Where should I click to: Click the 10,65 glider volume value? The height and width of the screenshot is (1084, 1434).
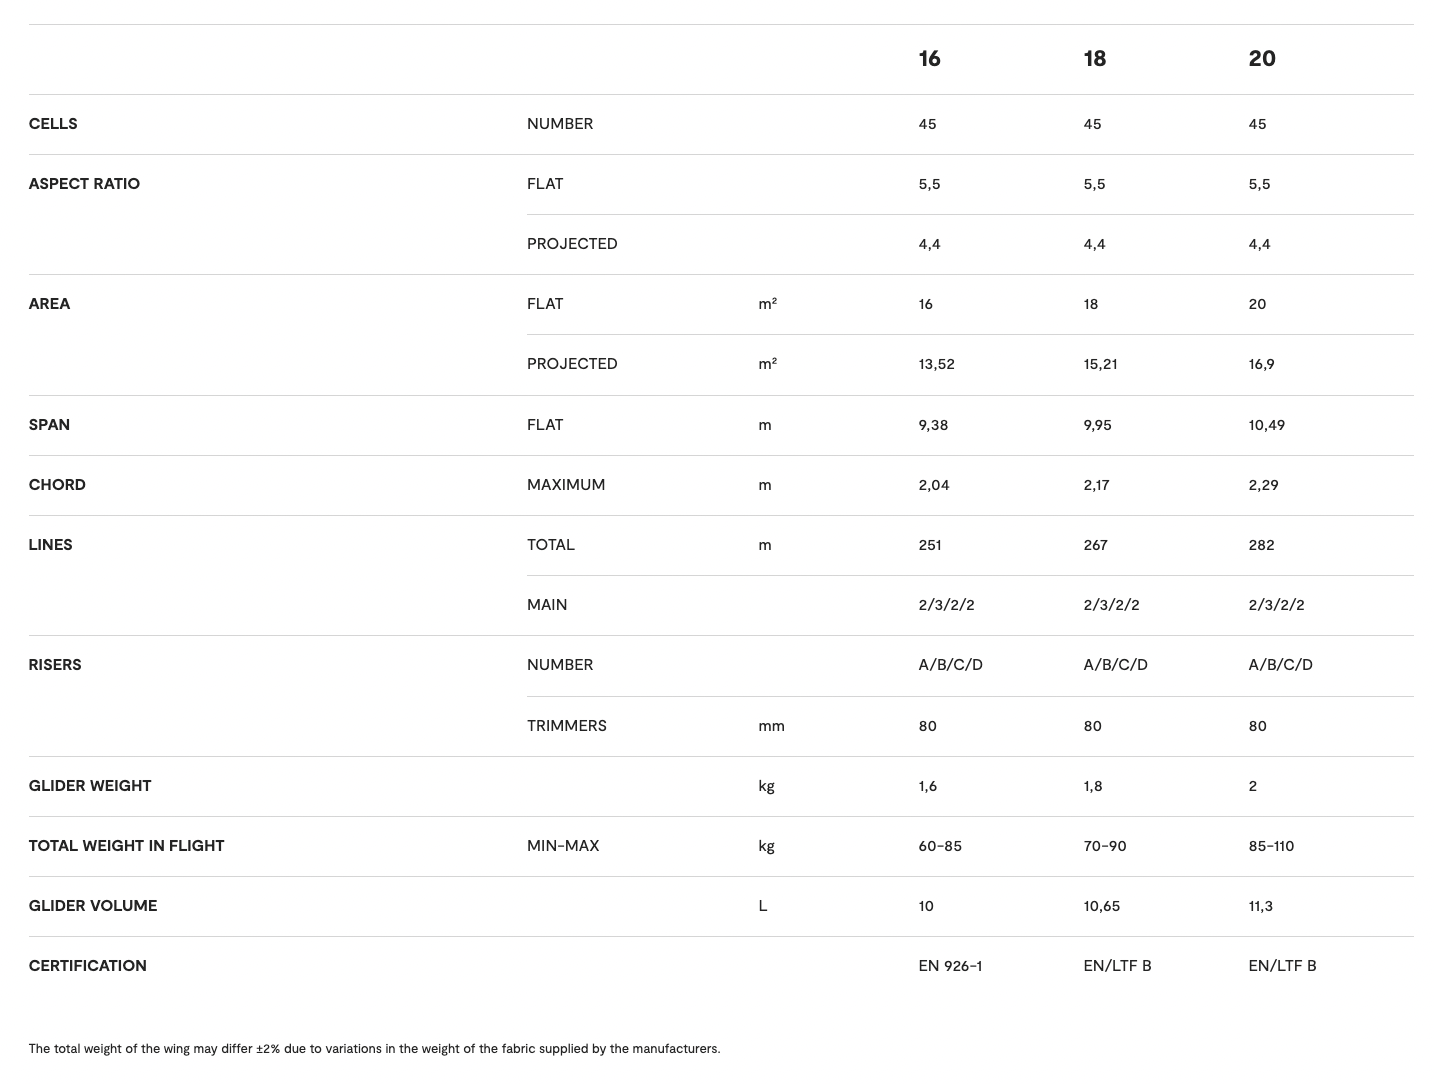[1101, 906]
